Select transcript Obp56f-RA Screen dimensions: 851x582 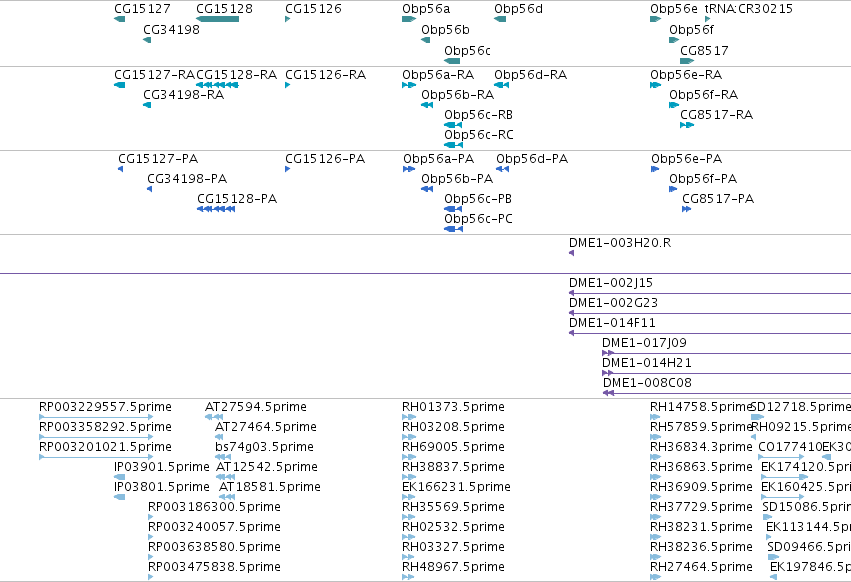(703, 94)
